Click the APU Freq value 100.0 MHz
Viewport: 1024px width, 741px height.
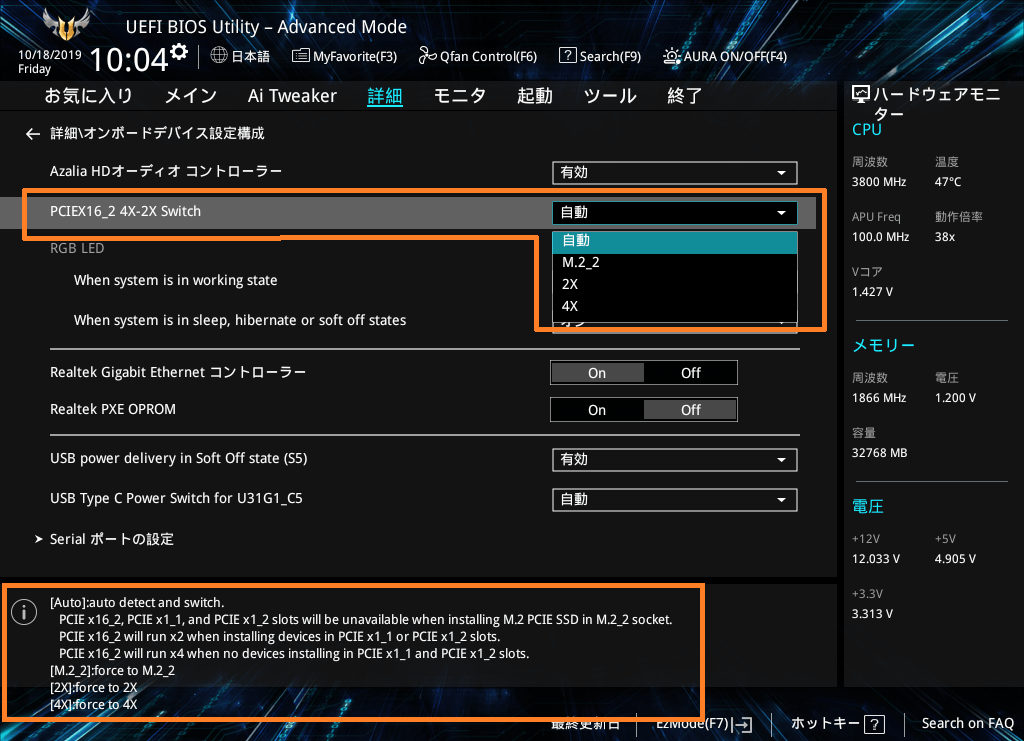(880, 237)
